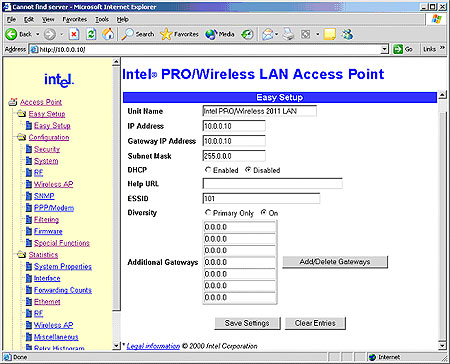450x364 pixels.
Task: Click the Unit Name input field
Action: [x=260, y=111]
